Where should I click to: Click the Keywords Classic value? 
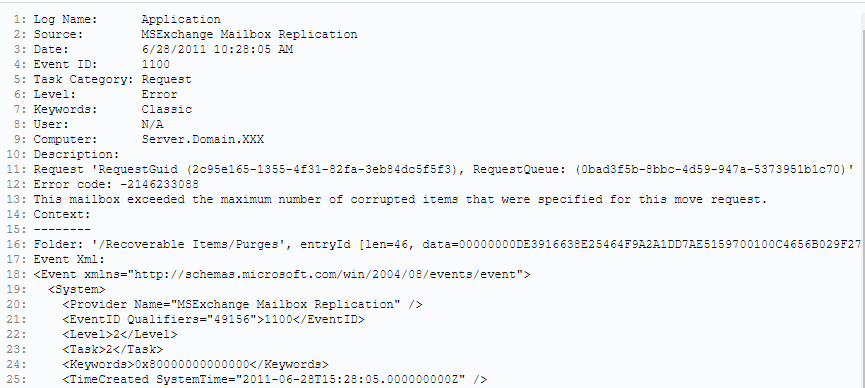tap(167, 109)
